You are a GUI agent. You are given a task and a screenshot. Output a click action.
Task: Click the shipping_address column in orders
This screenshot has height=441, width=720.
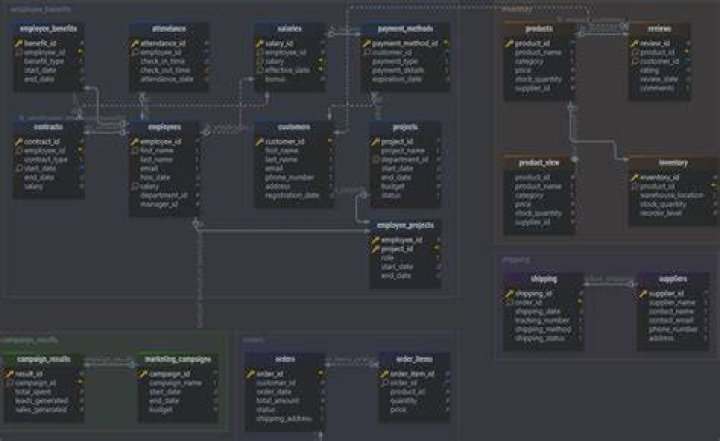point(285,419)
